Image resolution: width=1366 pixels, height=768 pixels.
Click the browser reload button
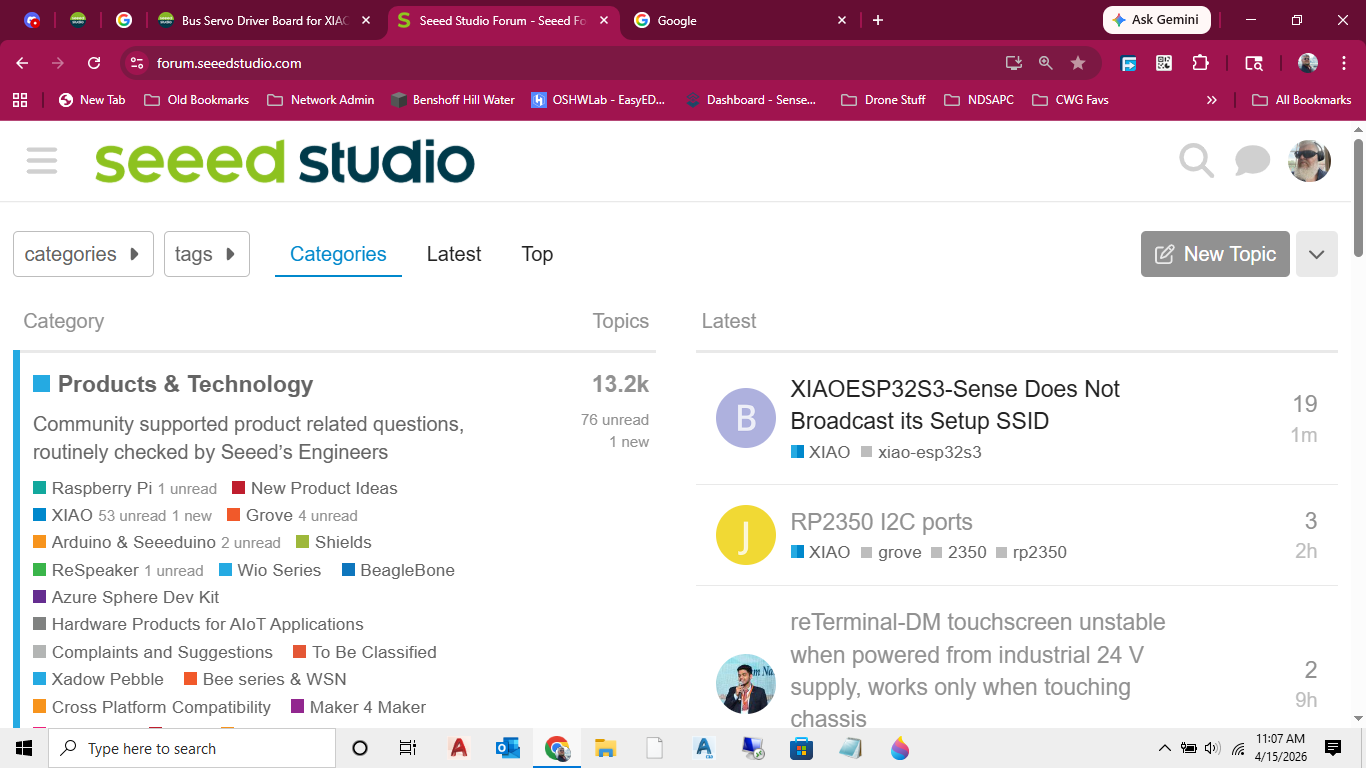[x=94, y=63]
